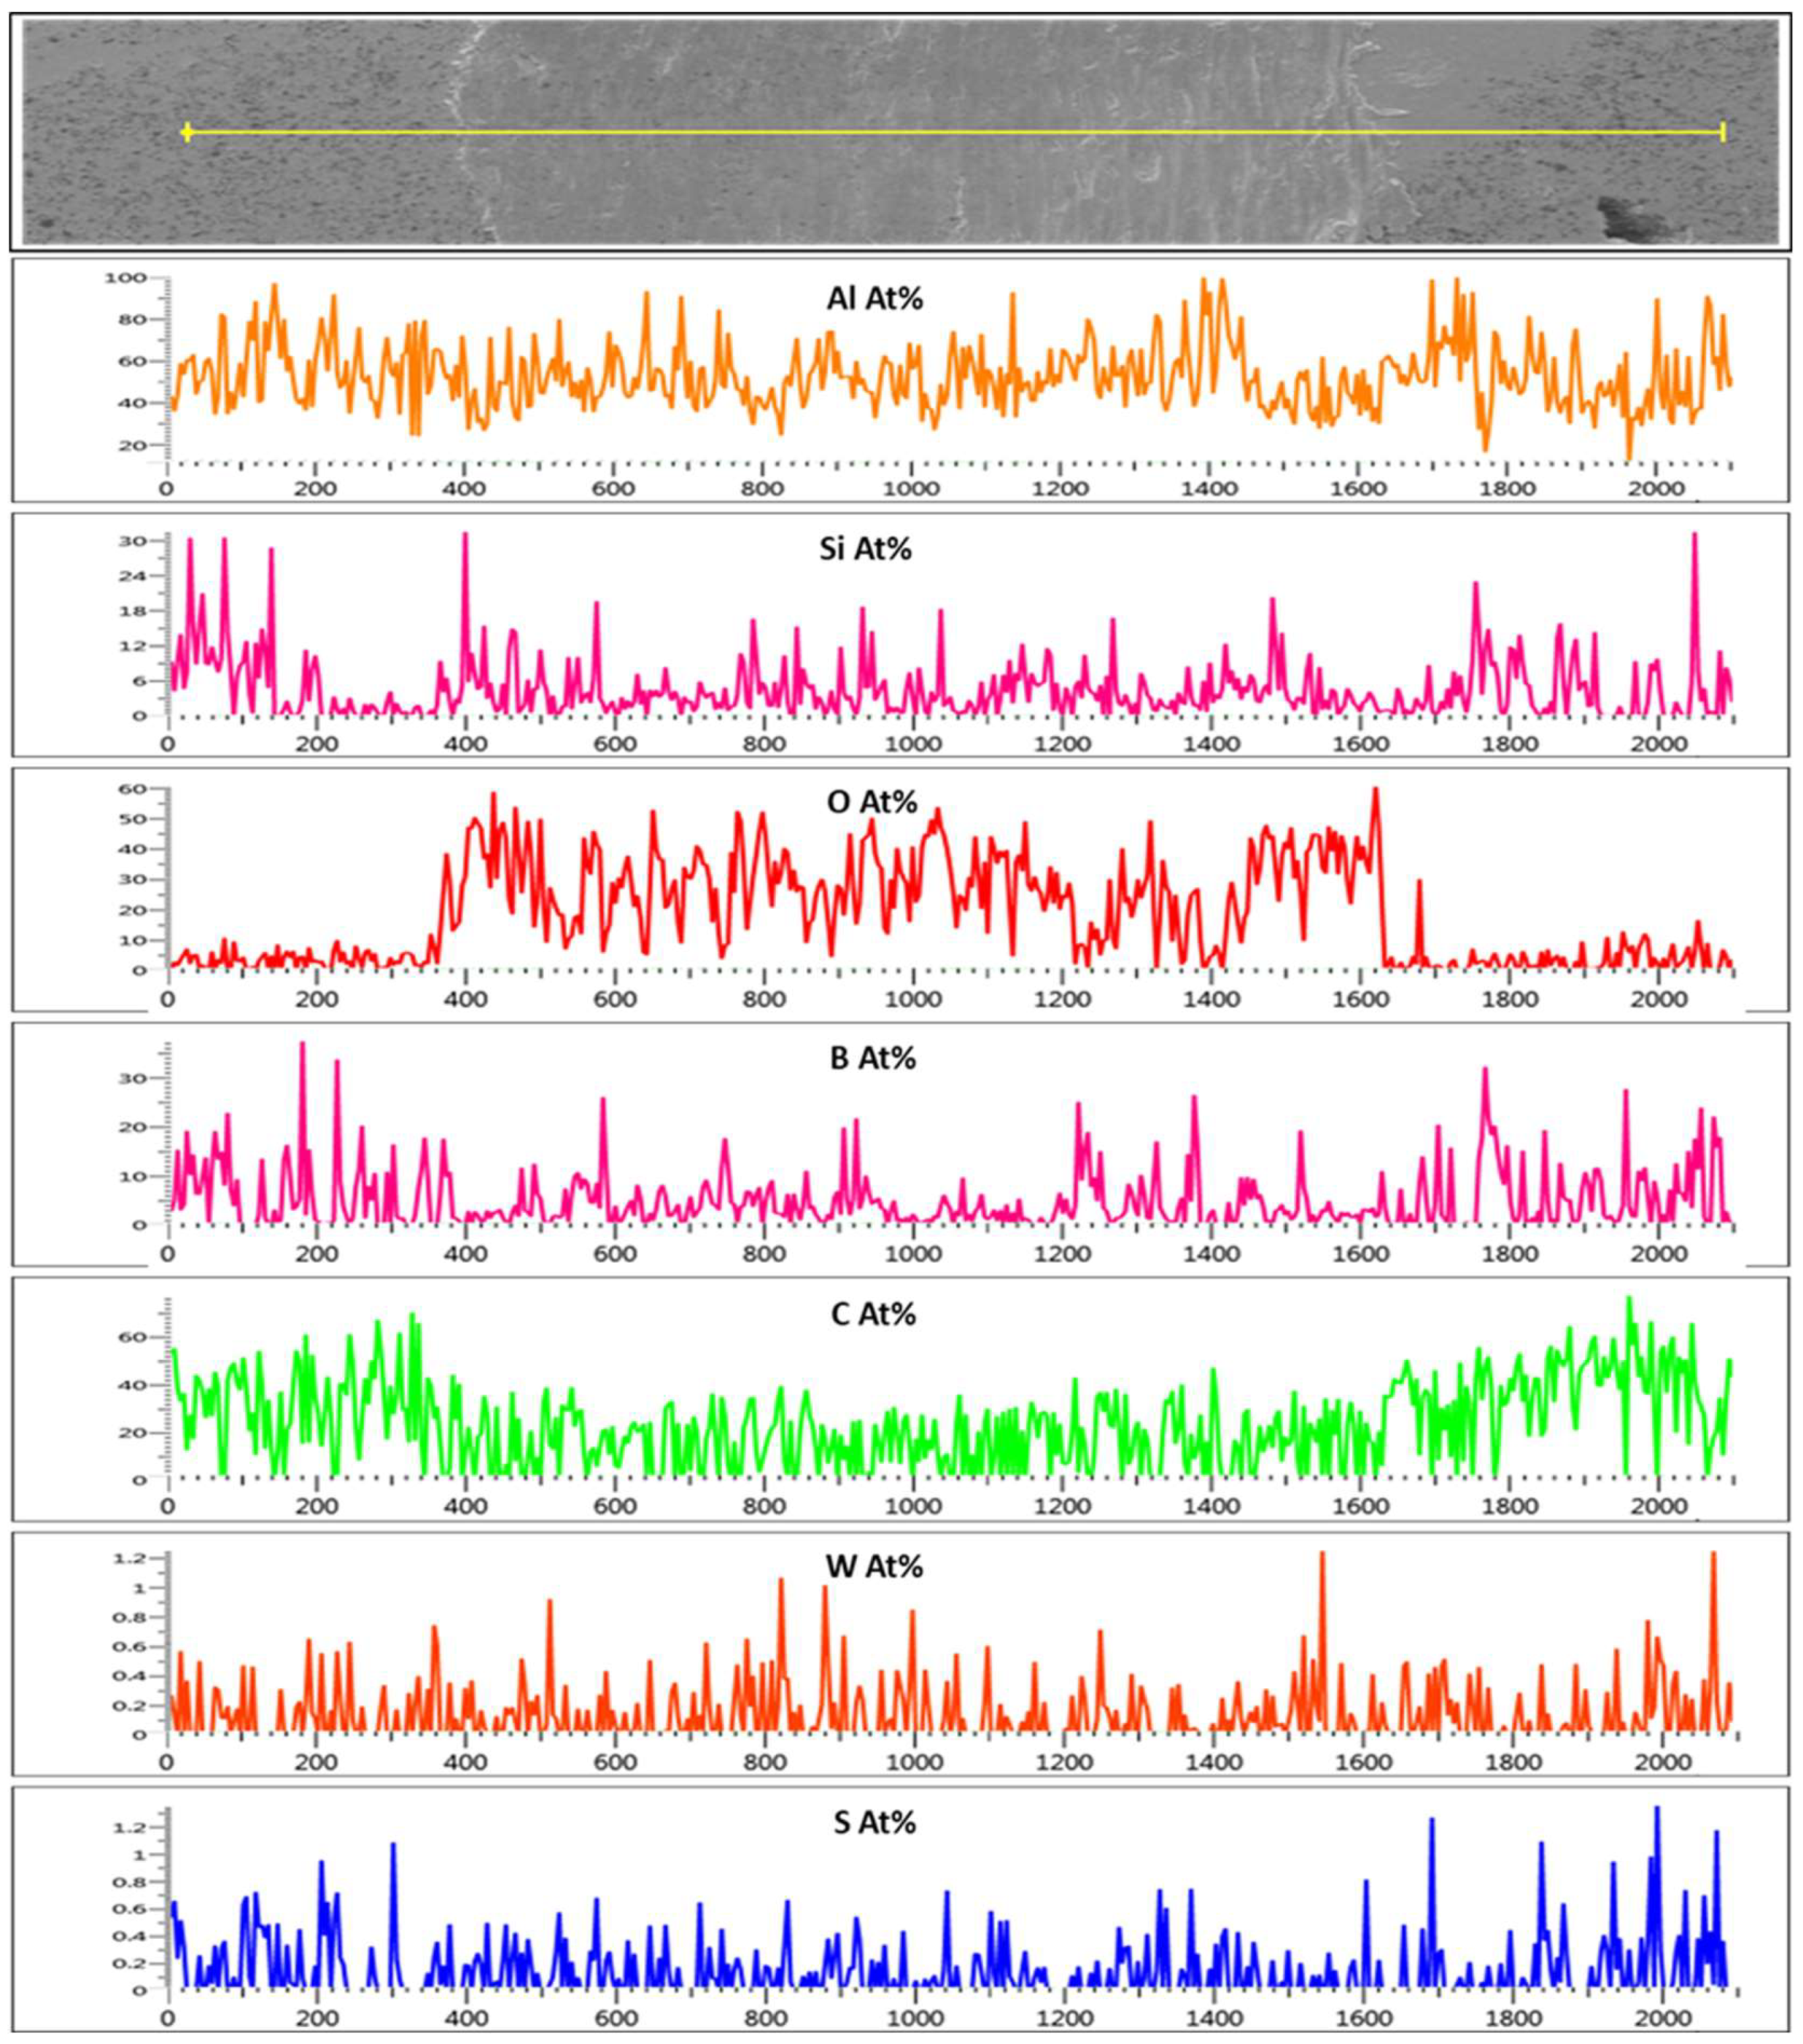
Task: Click the 'Al At%' chart title
Action: click(x=874, y=298)
